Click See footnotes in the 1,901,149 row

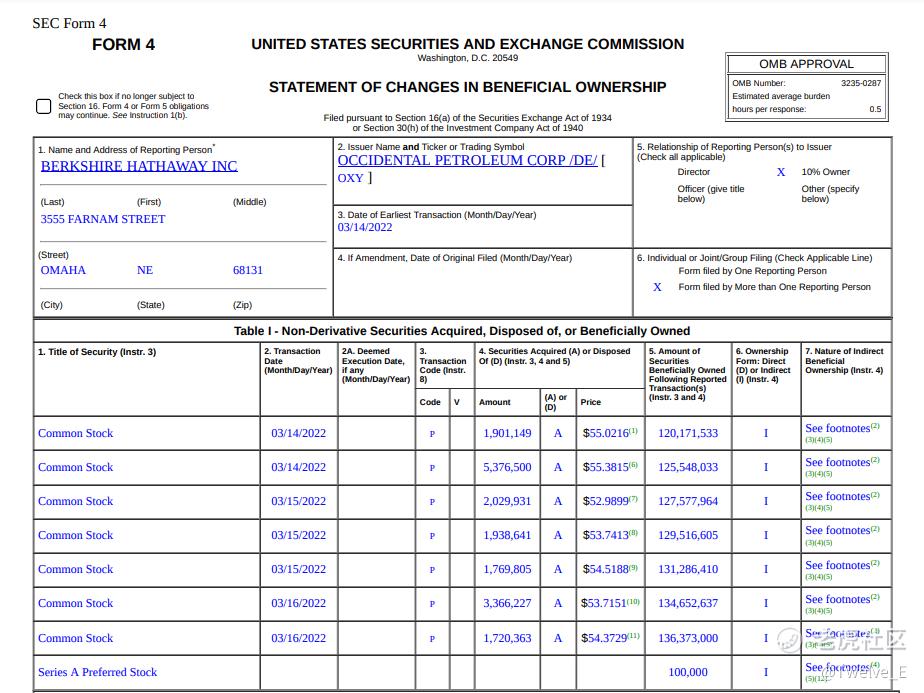pyautogui.click(x=837, y=428)
